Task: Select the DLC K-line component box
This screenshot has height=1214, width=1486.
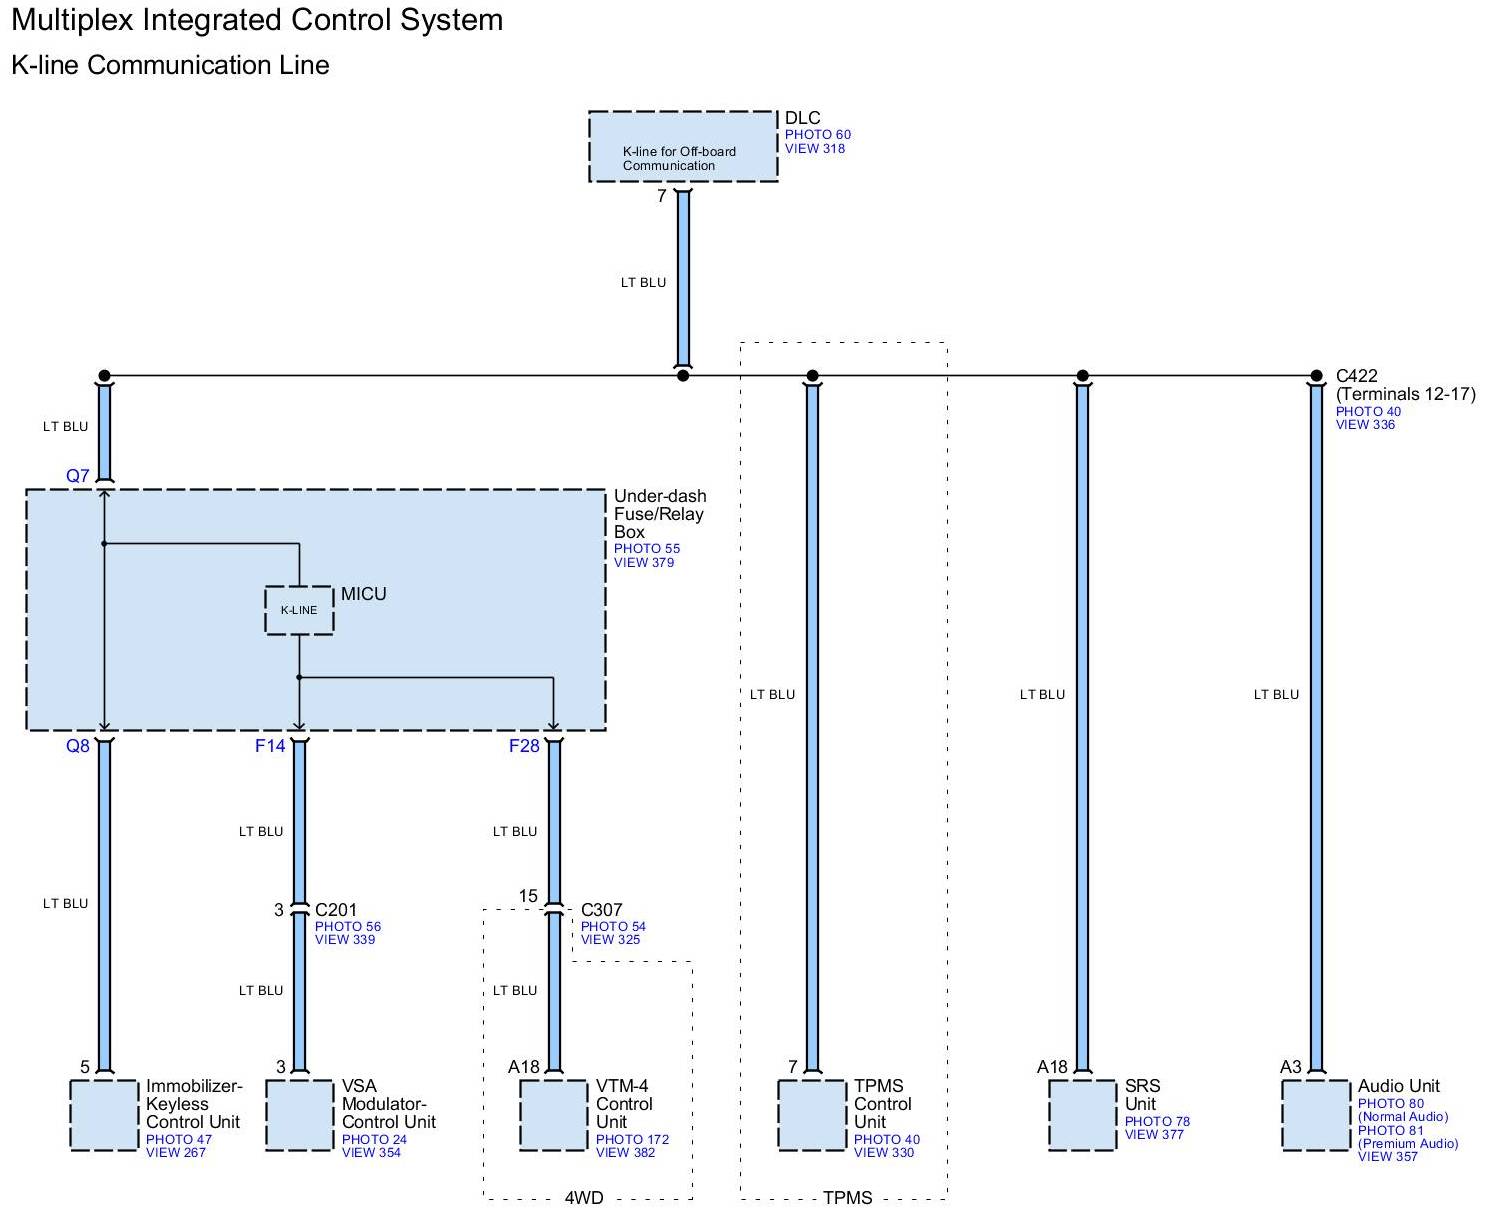Action: pyautogui.click(x=683, y=146)
